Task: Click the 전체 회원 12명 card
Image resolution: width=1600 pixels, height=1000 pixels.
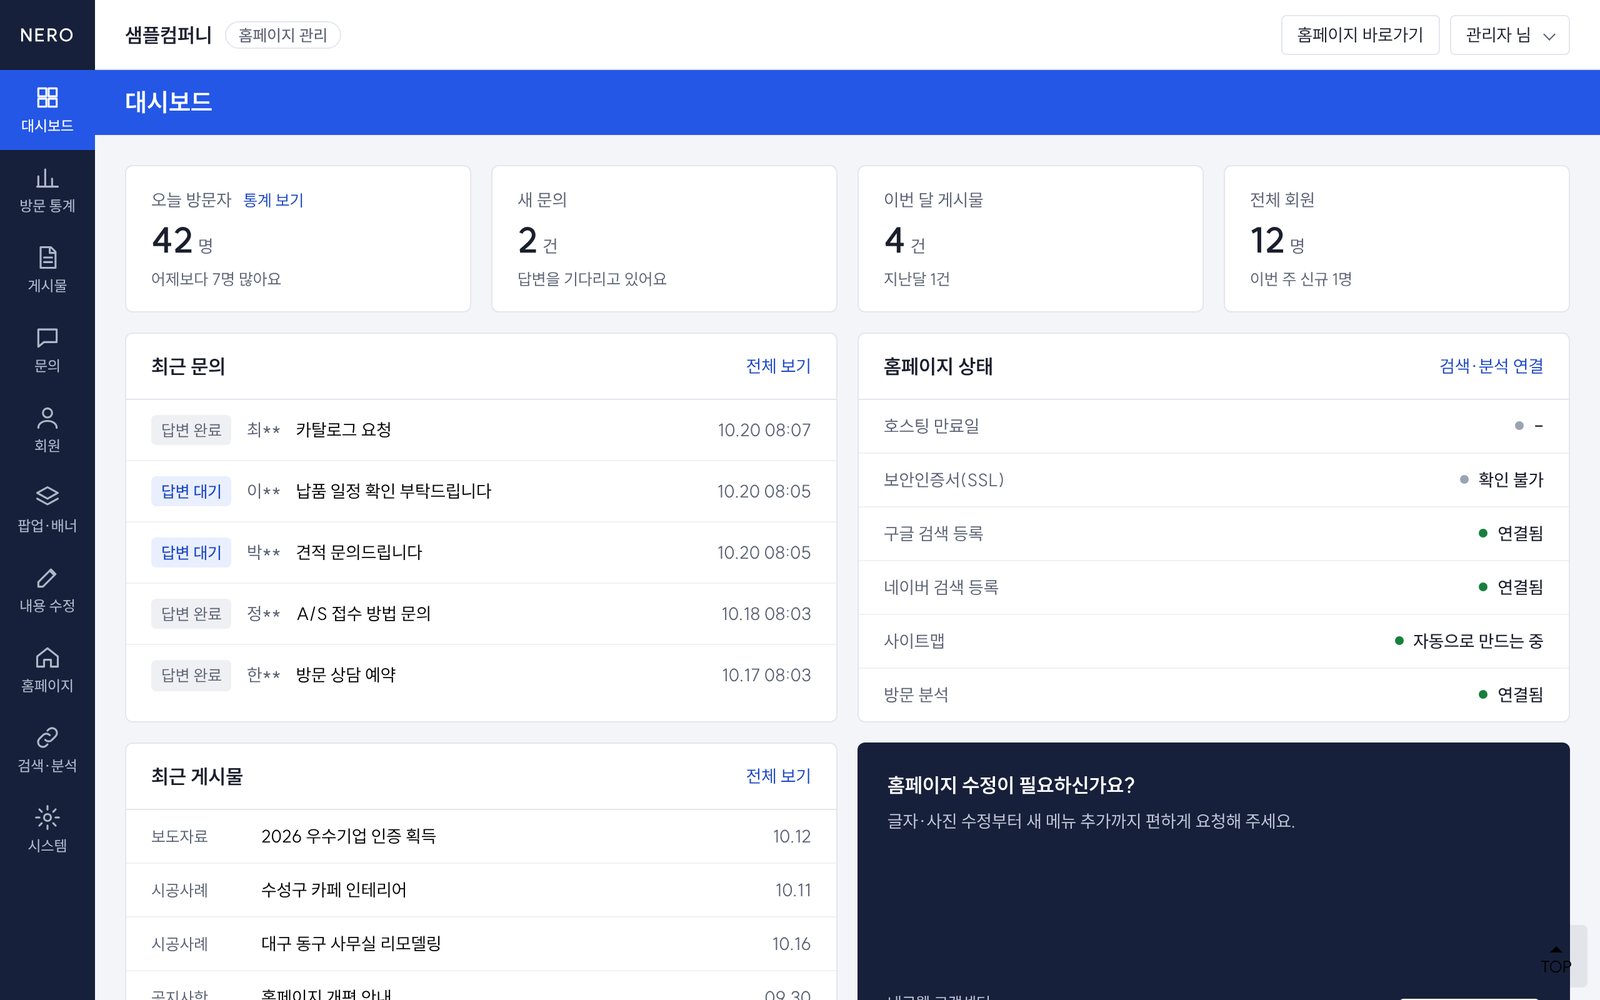Action: coord(1397,239)
